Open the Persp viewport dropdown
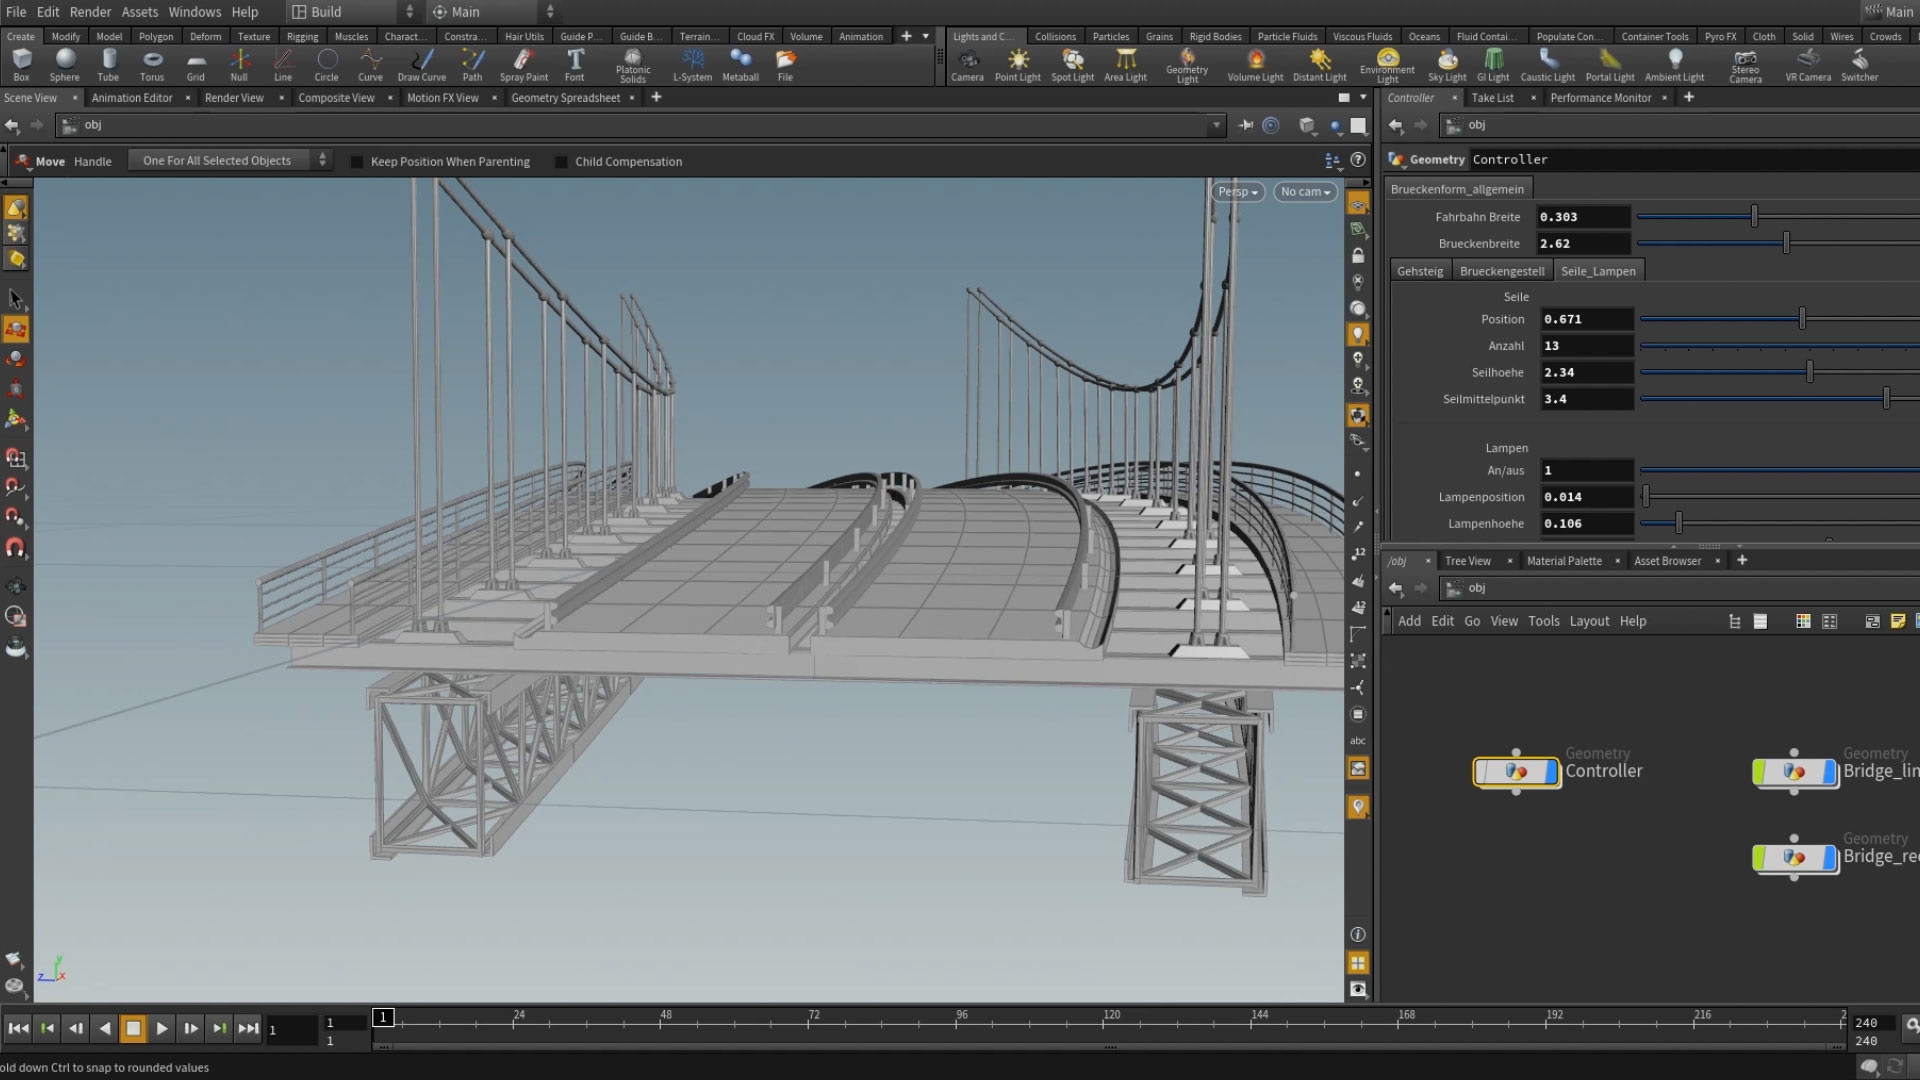This screenshot has height=1080, width=1920. pyautogui.click(x=1238, y=192)
